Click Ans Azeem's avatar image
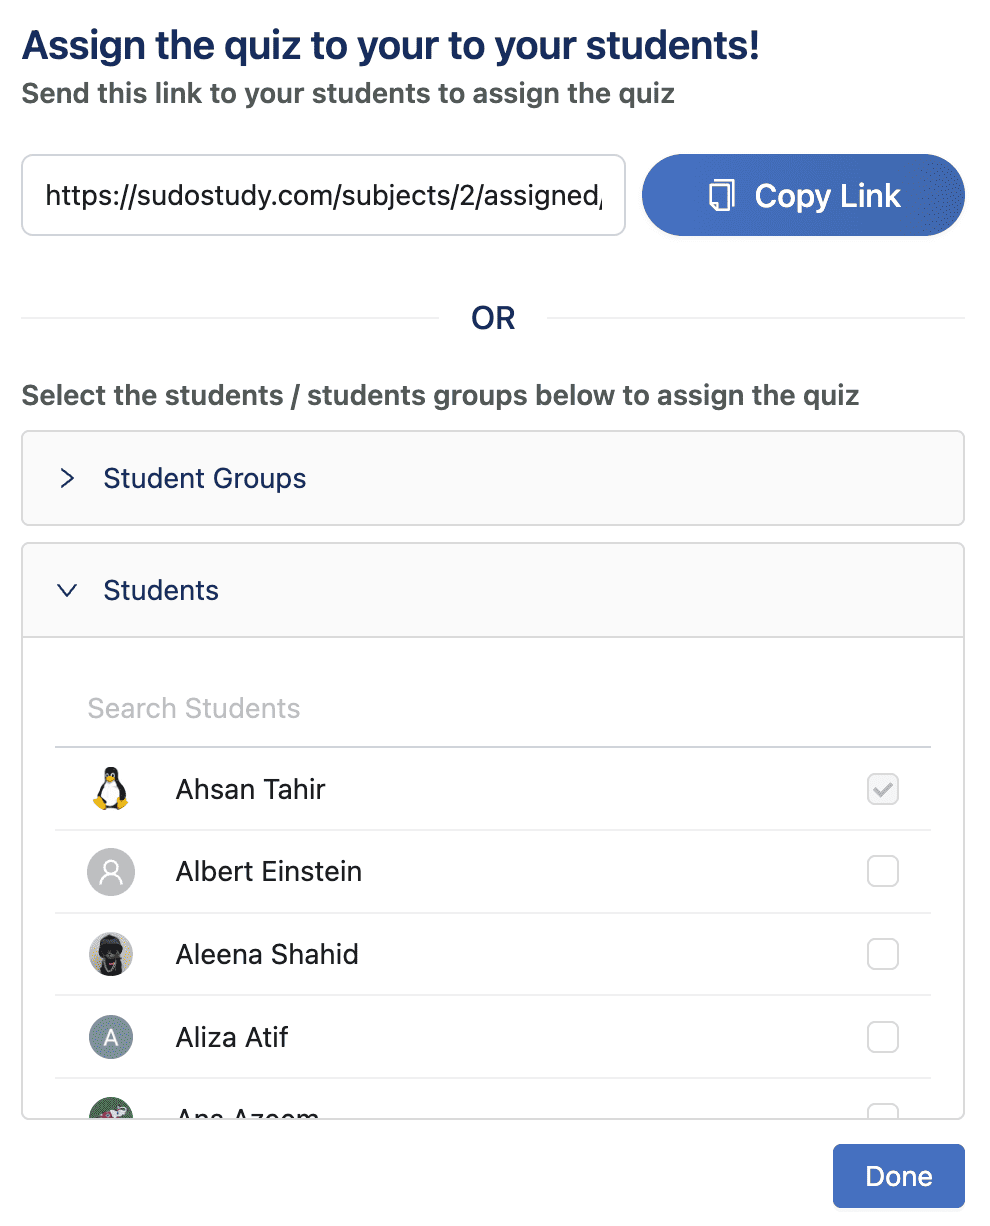This screenshot has height=1226, width=990. pyautogui.click(x=111, y=1110)
